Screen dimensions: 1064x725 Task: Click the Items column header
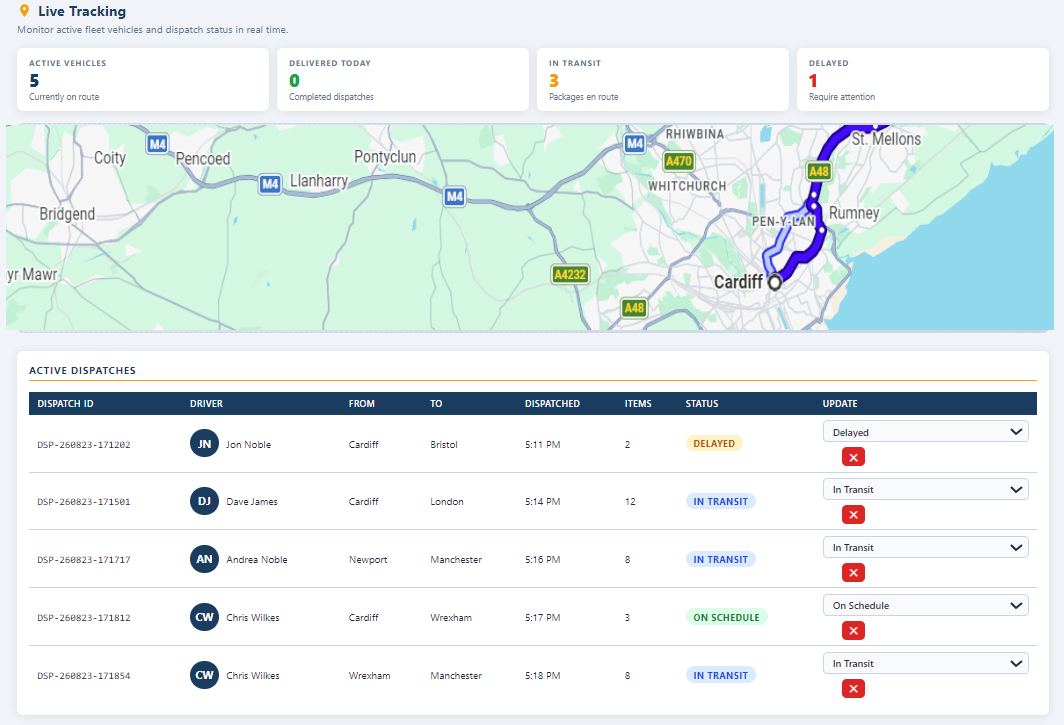click(638, 403)
